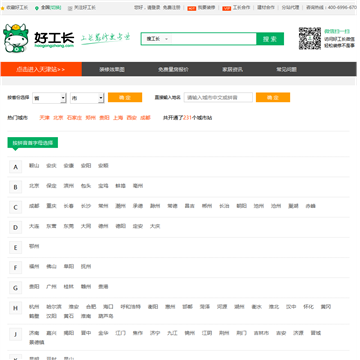Viewport: 360px width, 360px height.
Task: Open the 省 province dropdown
Action: pos(49,98)
